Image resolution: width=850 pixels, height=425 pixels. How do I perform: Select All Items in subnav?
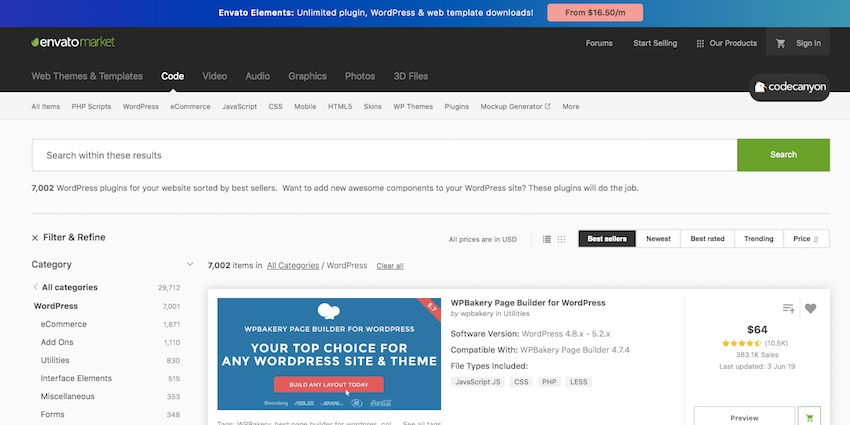46,107
